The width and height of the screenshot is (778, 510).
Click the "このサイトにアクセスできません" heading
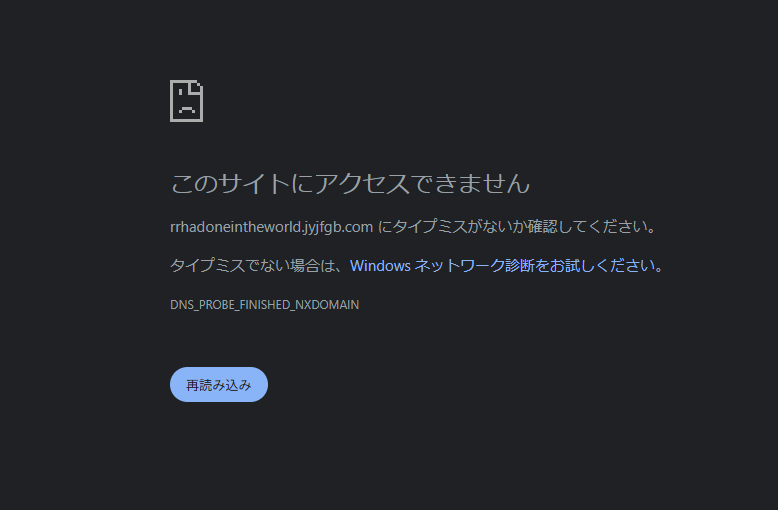point(350,183)
